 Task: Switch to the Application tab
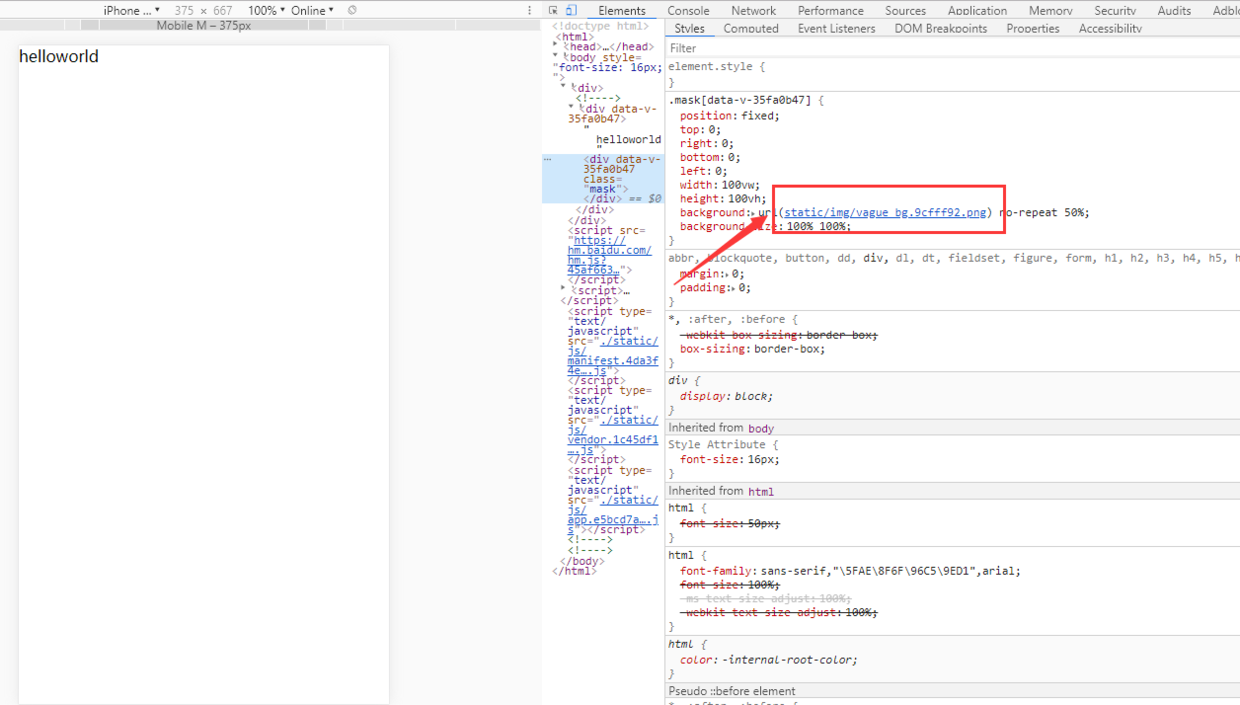click(x=977, y=10)
